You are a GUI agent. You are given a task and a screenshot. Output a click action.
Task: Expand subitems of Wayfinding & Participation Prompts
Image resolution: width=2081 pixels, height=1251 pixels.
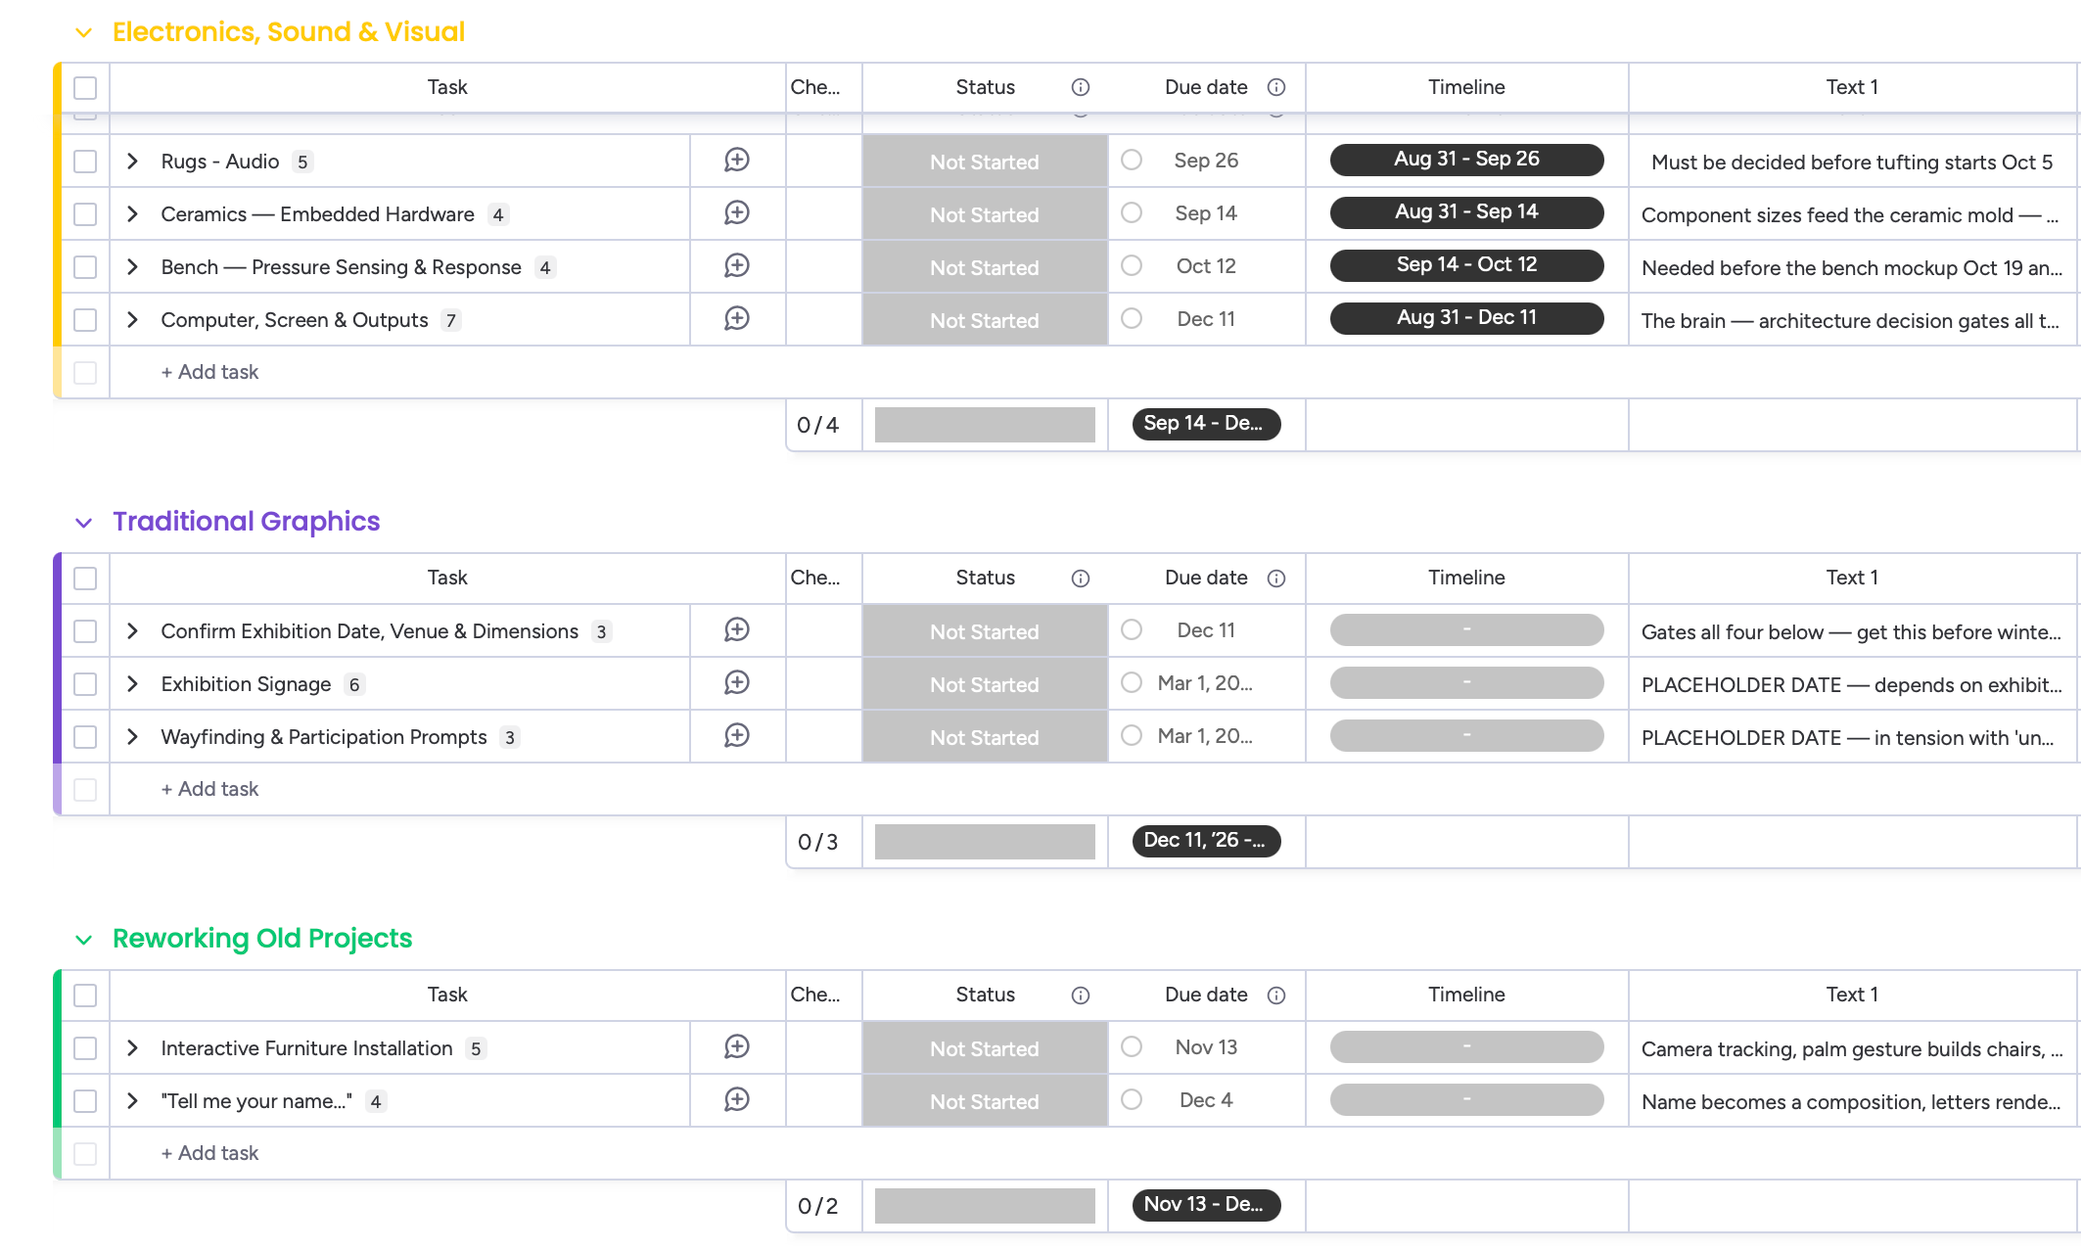click(132, 737)
